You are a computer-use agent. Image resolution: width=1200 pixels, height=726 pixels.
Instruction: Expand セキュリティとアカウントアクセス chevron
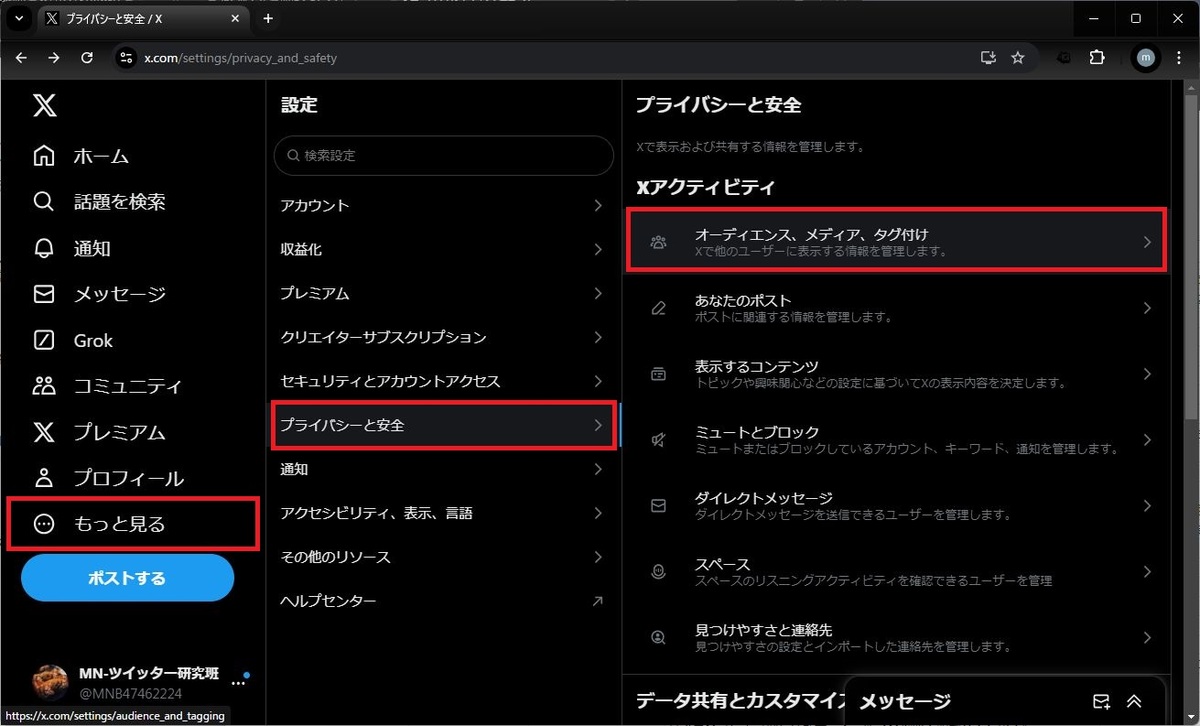(598, 381)
